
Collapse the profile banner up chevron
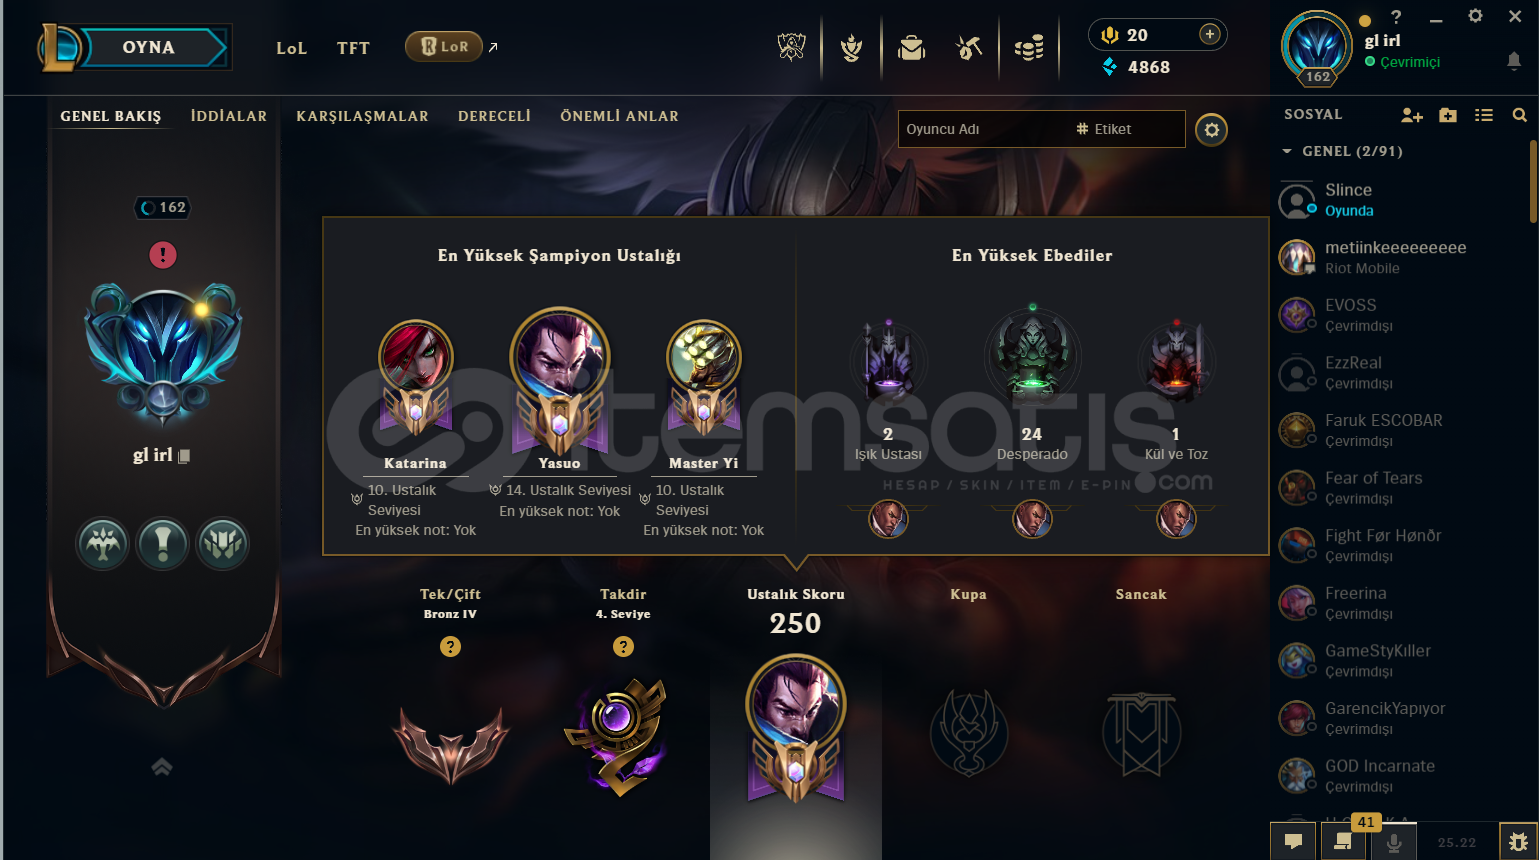pos(162,767)
